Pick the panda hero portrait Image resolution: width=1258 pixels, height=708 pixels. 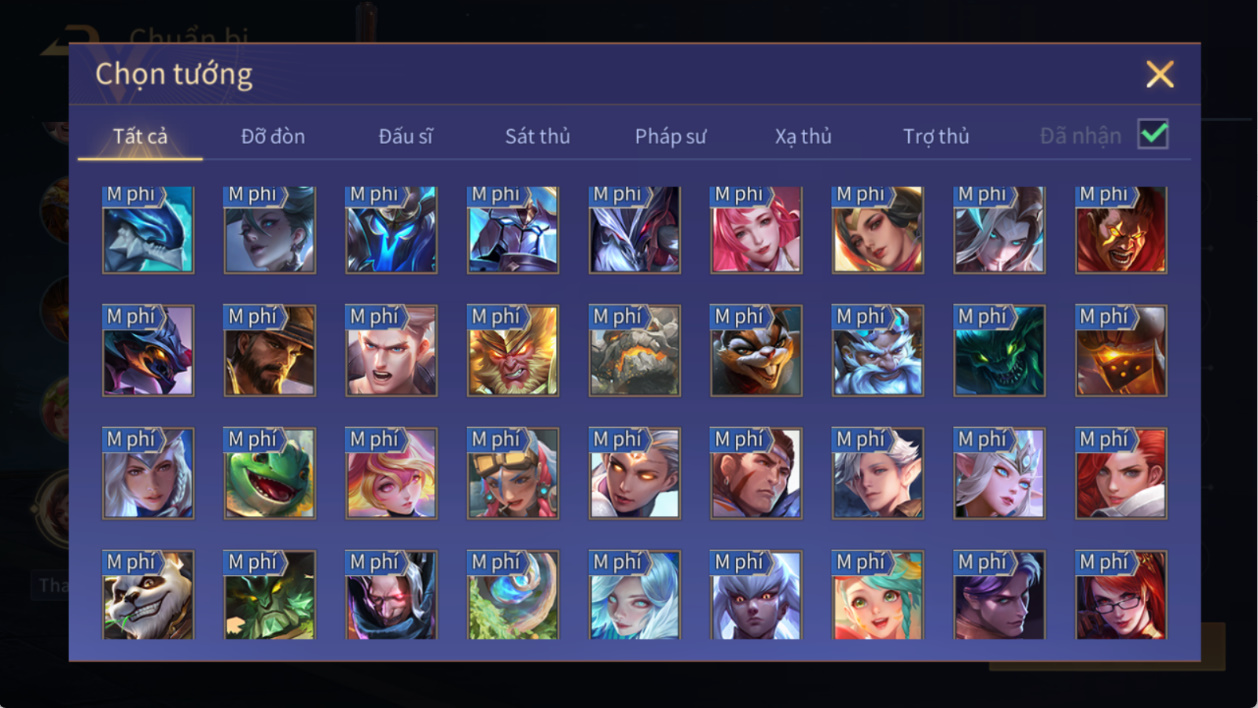(148, 595)
